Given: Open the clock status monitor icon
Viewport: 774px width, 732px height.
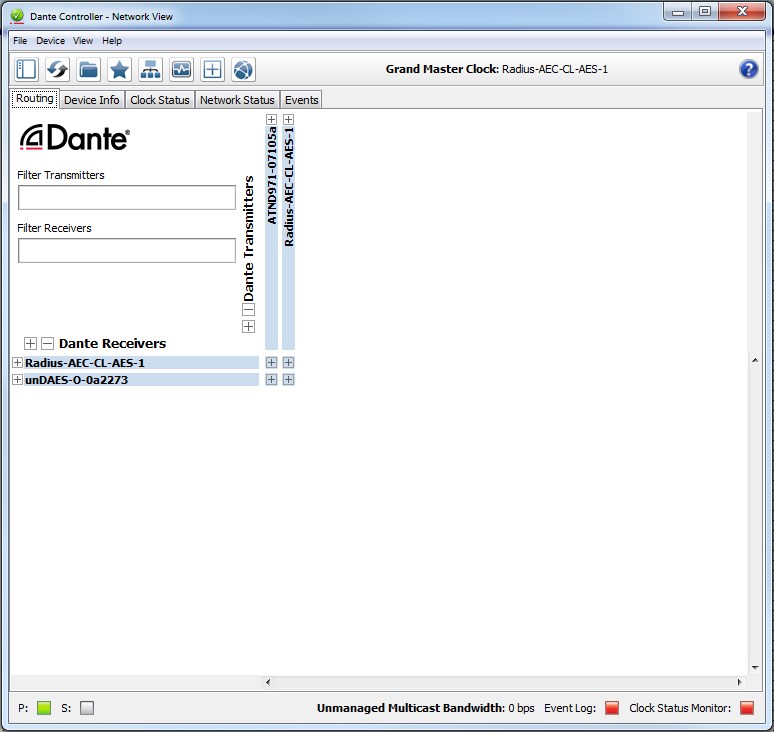Looking at the screenshot, I should pyautogui.click(x=181, y=69).
